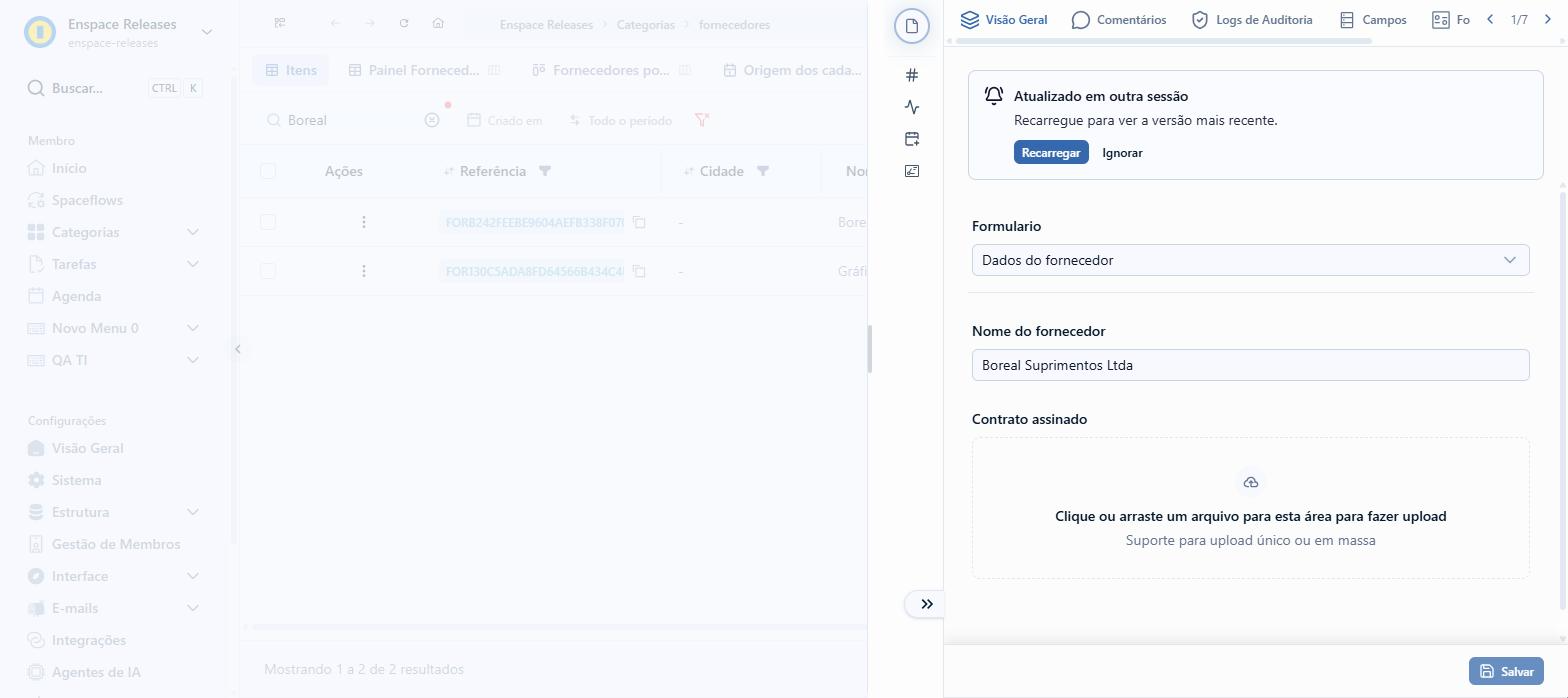Click the Ignorar link
The height and width of the screenshot is (698, 1568).
pos(1122,152)
